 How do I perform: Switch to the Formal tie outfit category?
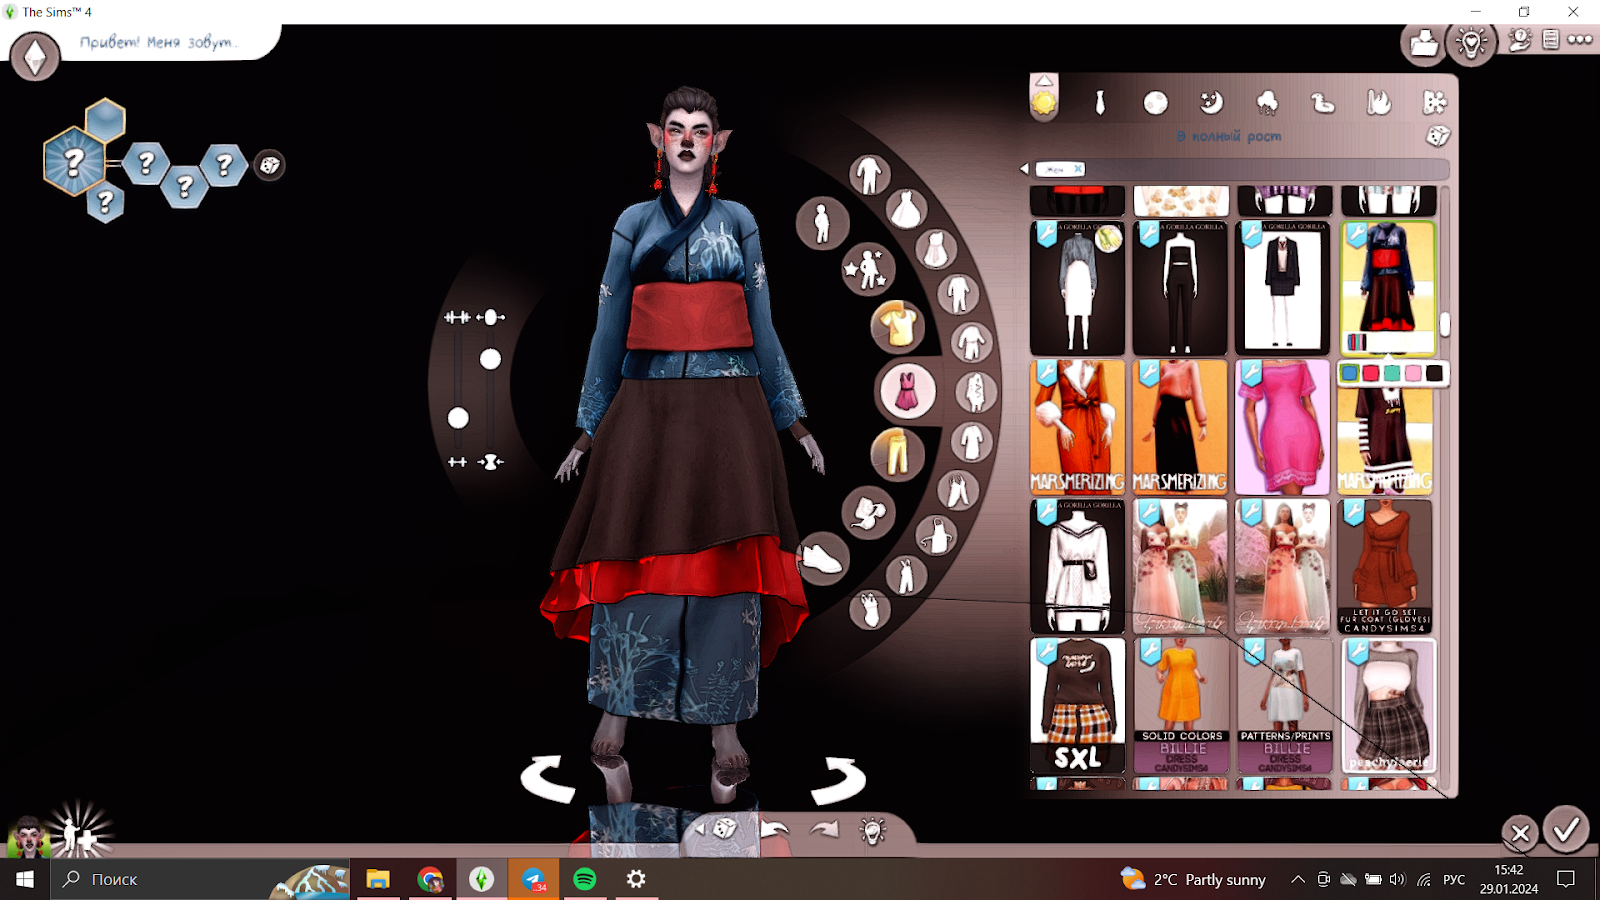(1100, 102)
